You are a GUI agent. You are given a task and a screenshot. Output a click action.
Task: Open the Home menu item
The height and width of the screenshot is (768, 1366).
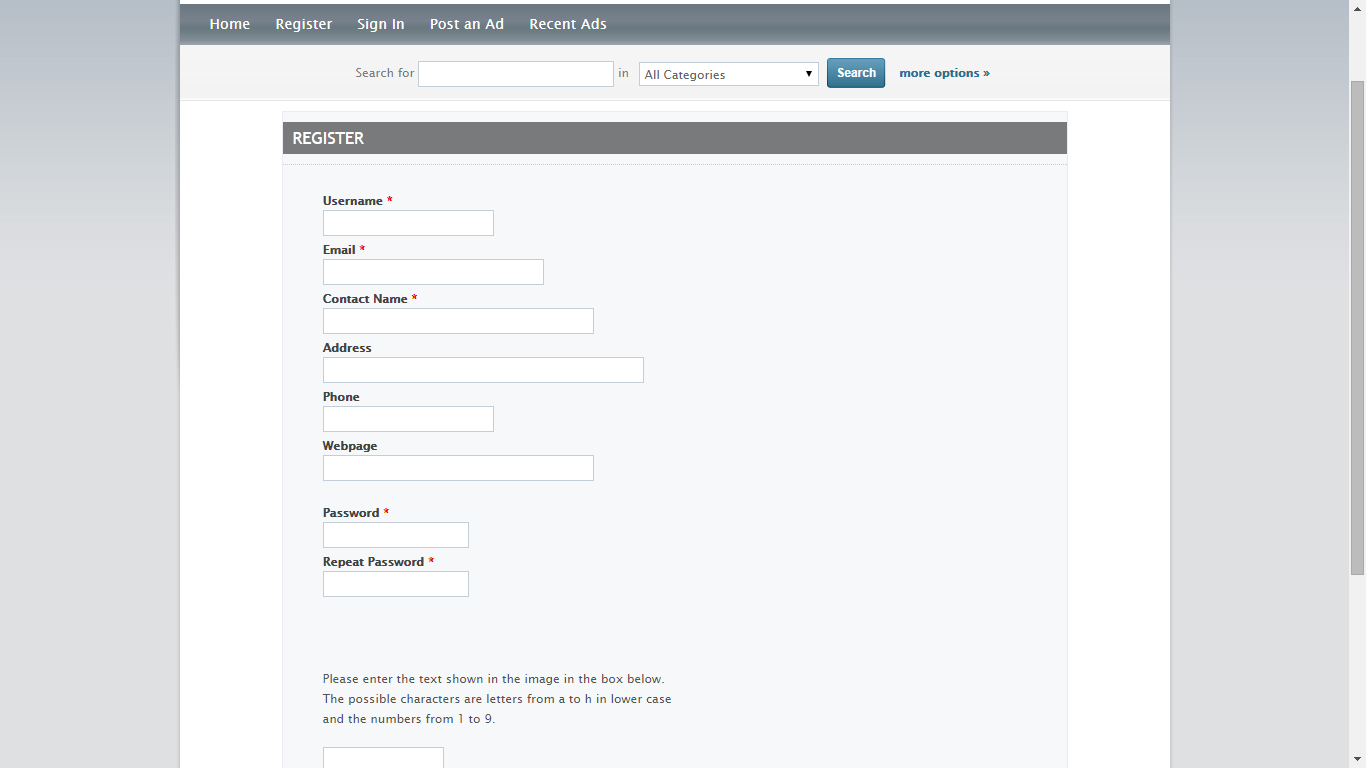pyautogui.click(x=229, y=24)
